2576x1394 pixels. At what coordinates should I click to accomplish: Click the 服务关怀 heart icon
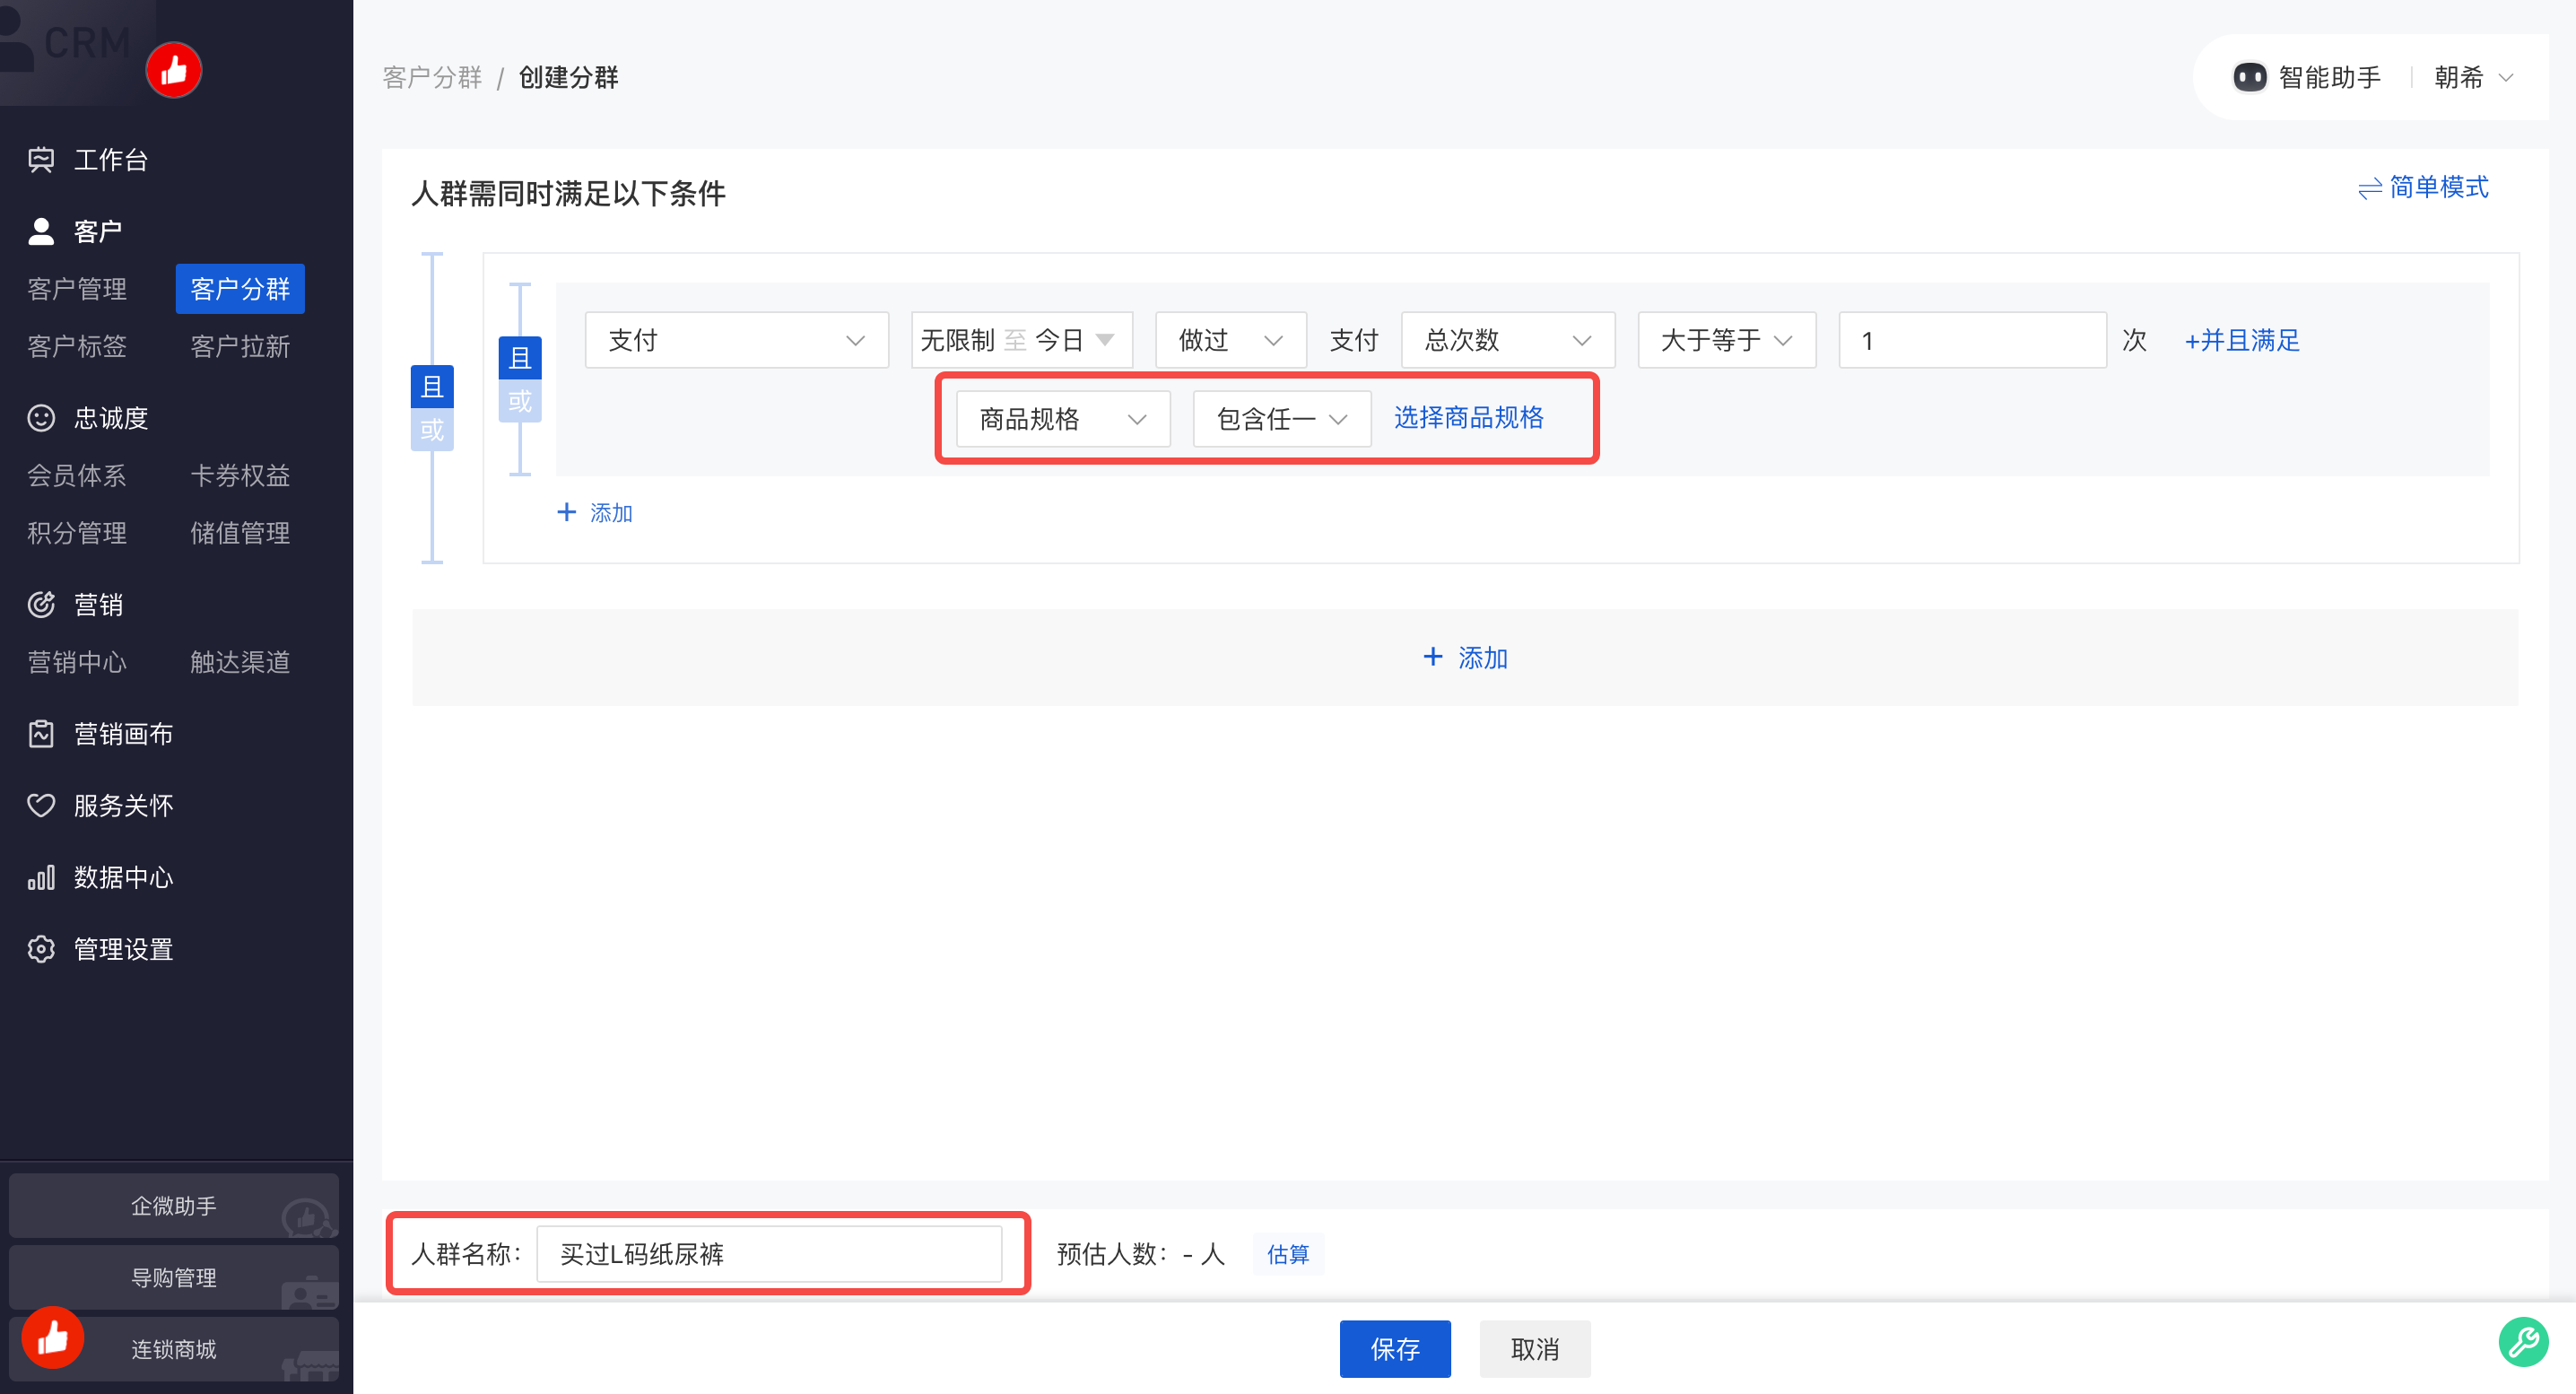tap(41, 806)
